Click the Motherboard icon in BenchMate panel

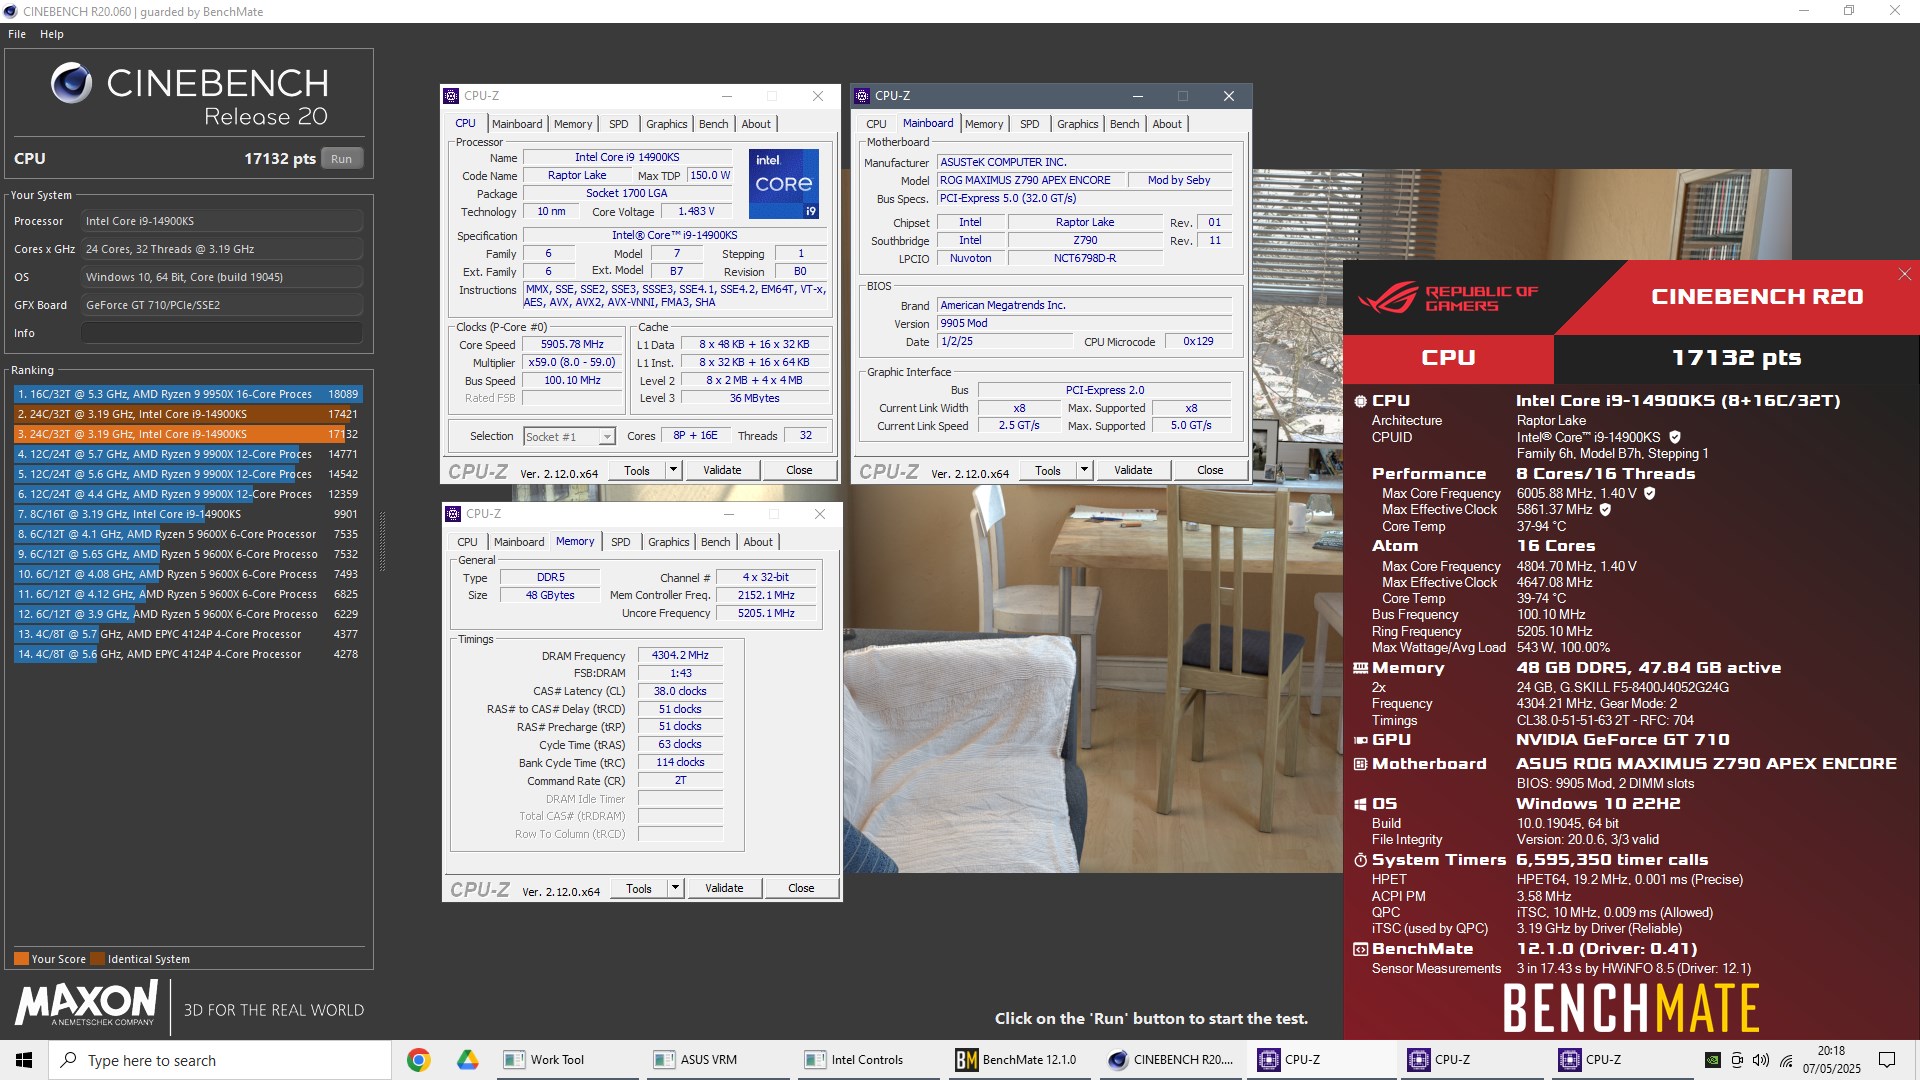[1360, 764]
